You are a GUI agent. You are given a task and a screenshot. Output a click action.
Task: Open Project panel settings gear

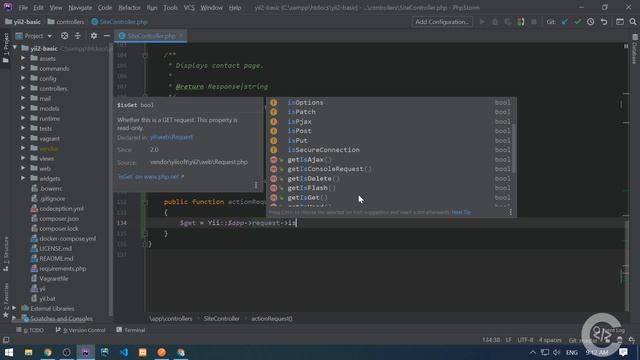click(94, 36)
